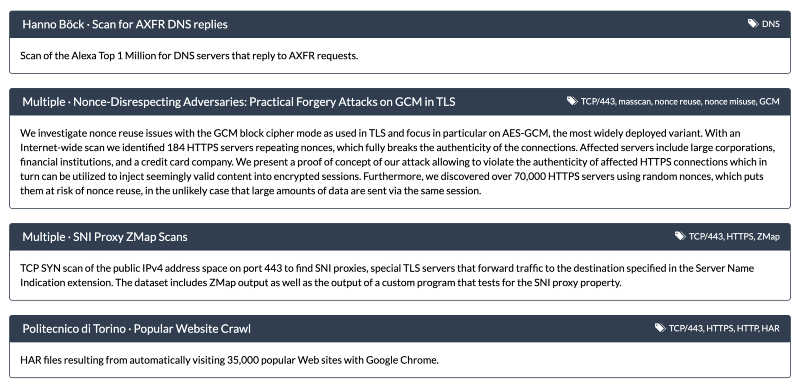Select the ZMap tag in SNI Proxy header
The image size is (800, 388).
pyautogui.click(x=768, y=236)
